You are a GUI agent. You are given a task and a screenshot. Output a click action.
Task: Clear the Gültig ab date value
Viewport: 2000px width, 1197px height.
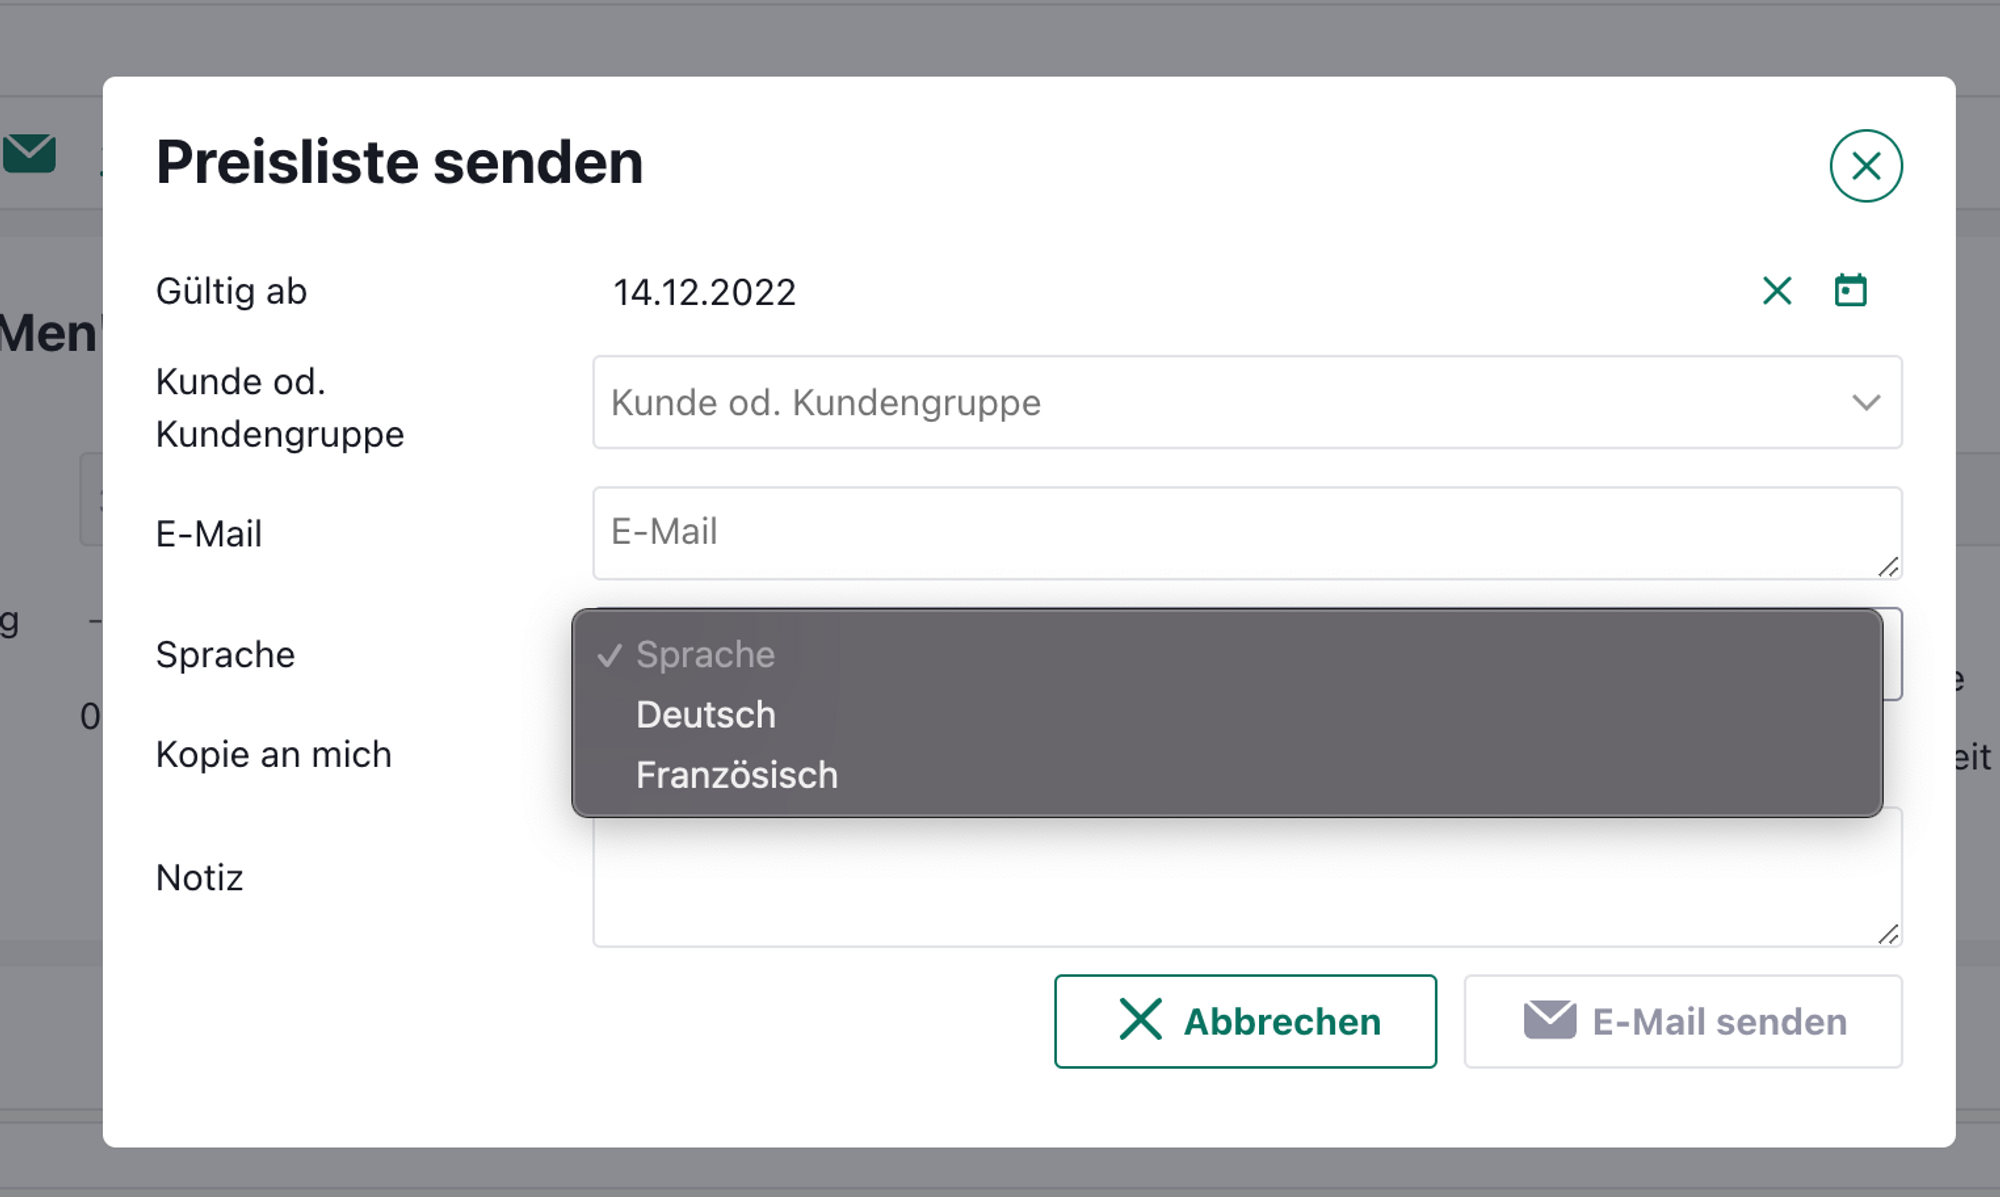[x=1777, y=291]
